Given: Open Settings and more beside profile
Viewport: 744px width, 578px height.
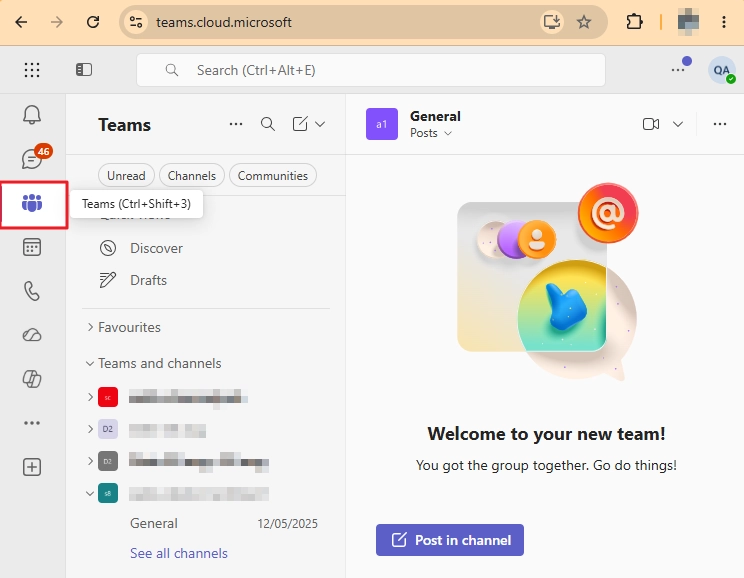Looking at the screenshot, I should pos(678,70).
